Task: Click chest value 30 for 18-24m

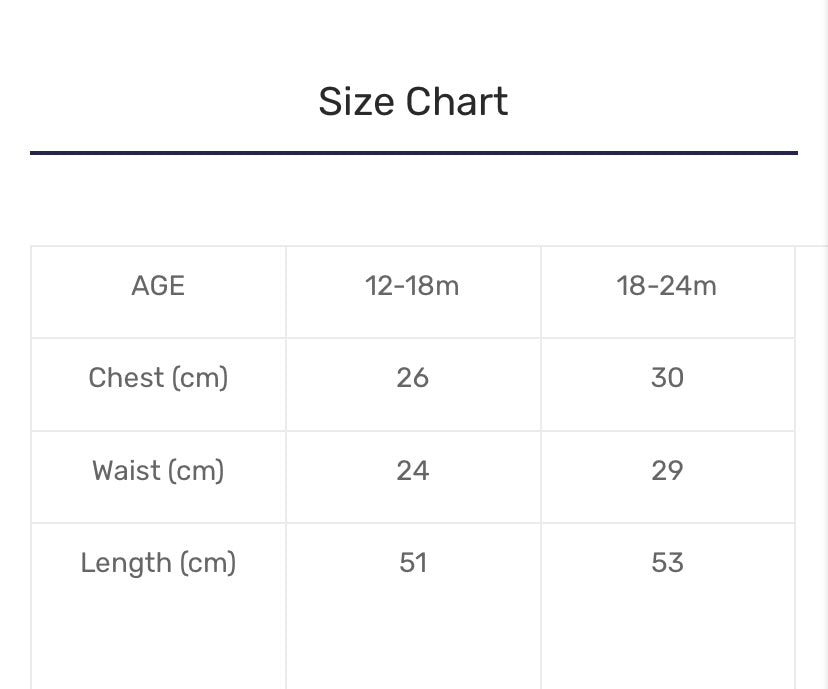Action: [x=667, y=378]
